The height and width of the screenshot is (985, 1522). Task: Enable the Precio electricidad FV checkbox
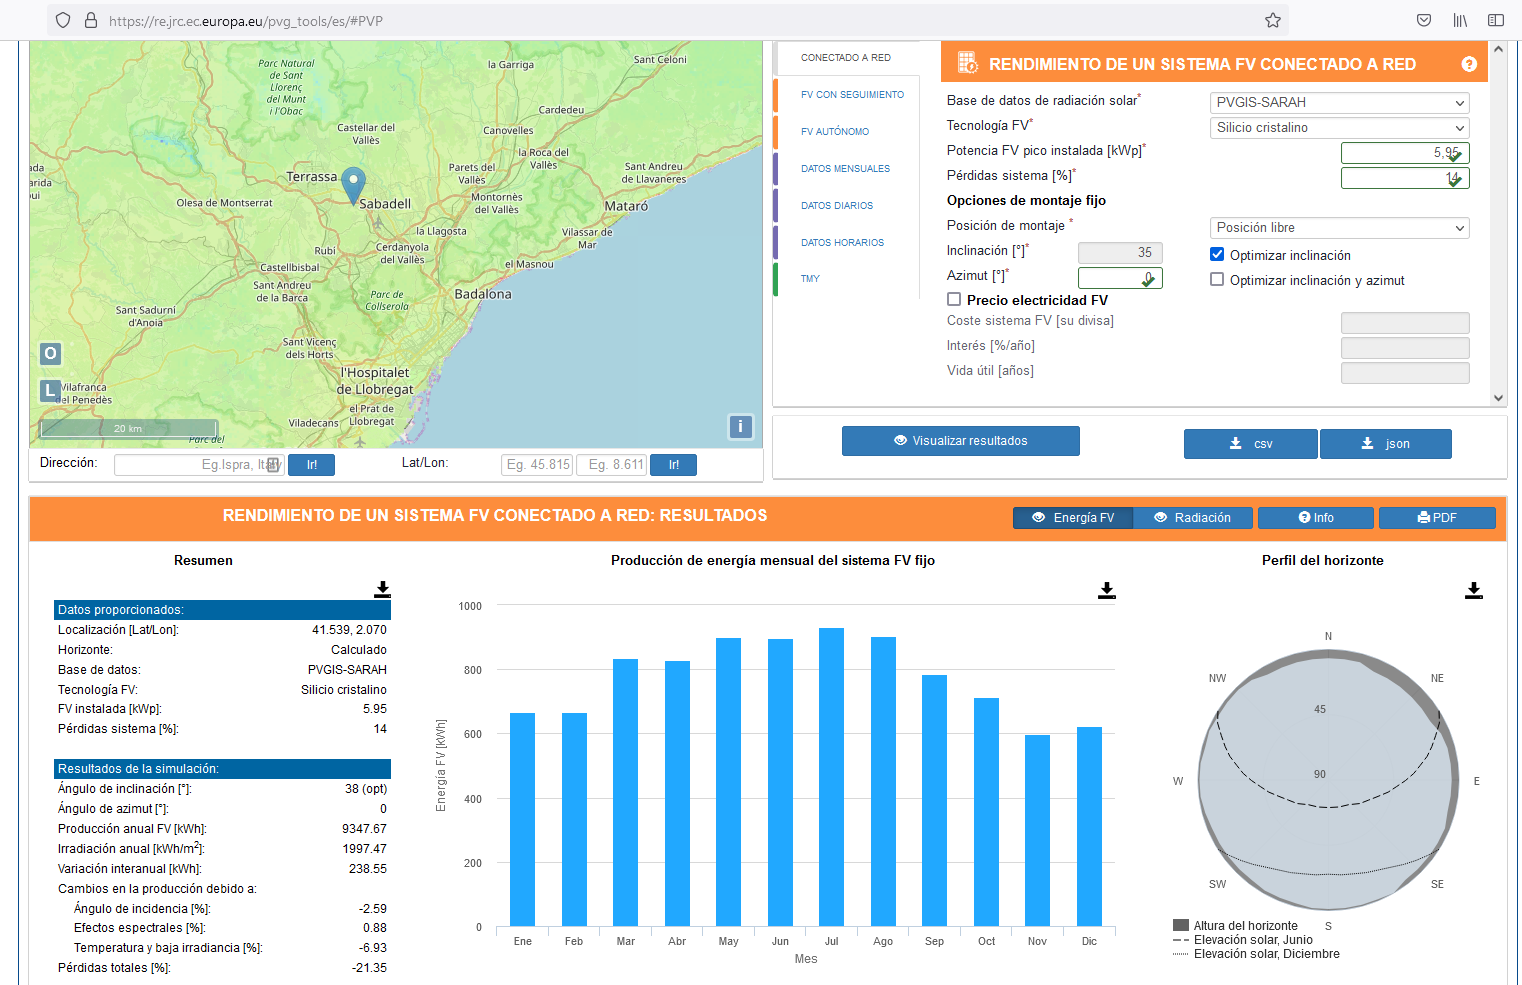click(954, 299)
